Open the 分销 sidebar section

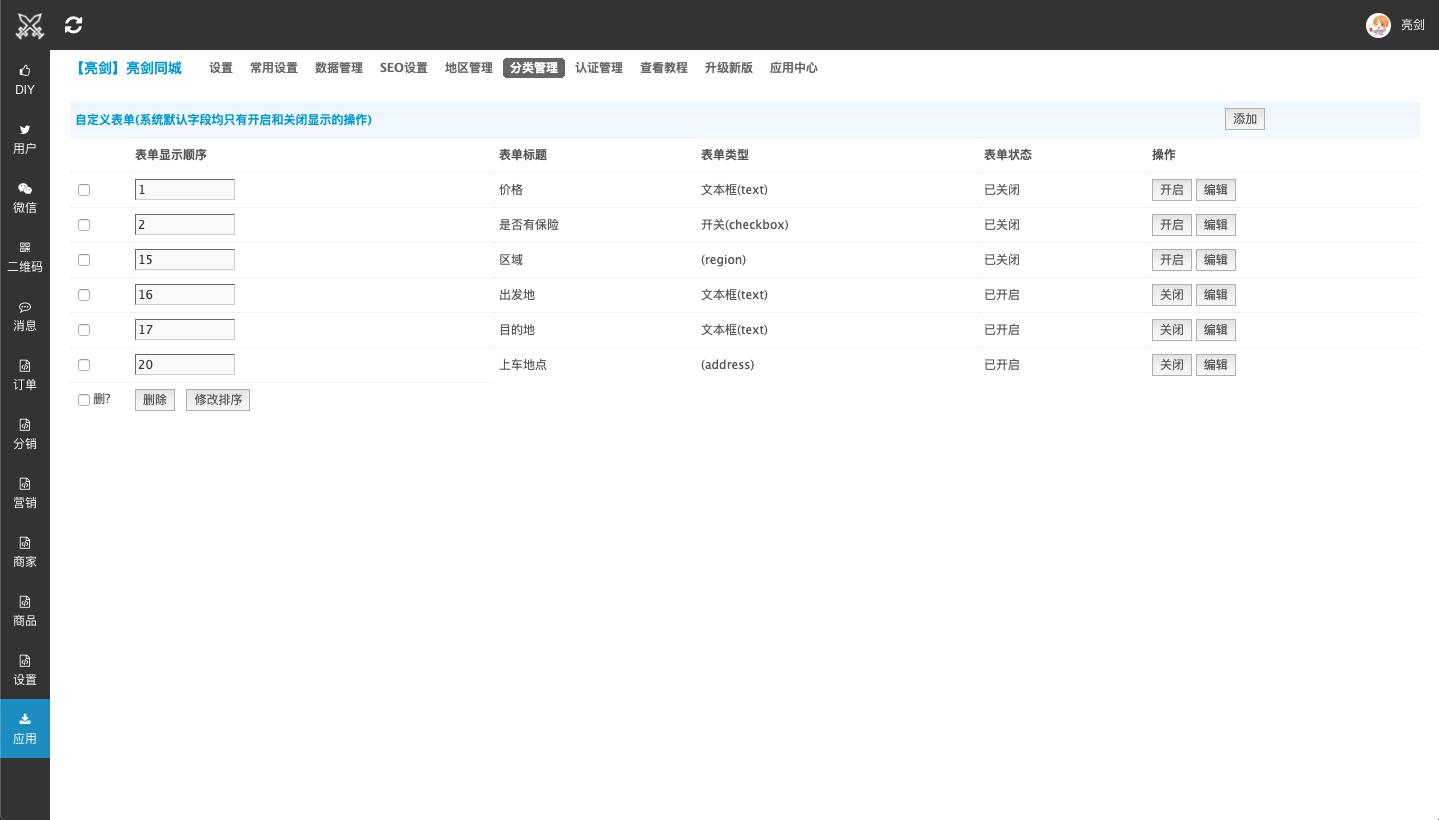[25, 433]
